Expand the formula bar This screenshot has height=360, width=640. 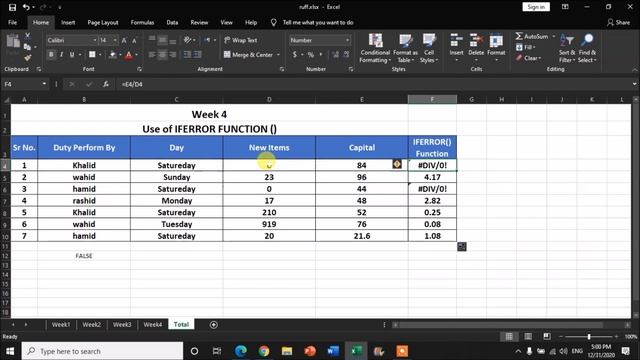(634, 84)
